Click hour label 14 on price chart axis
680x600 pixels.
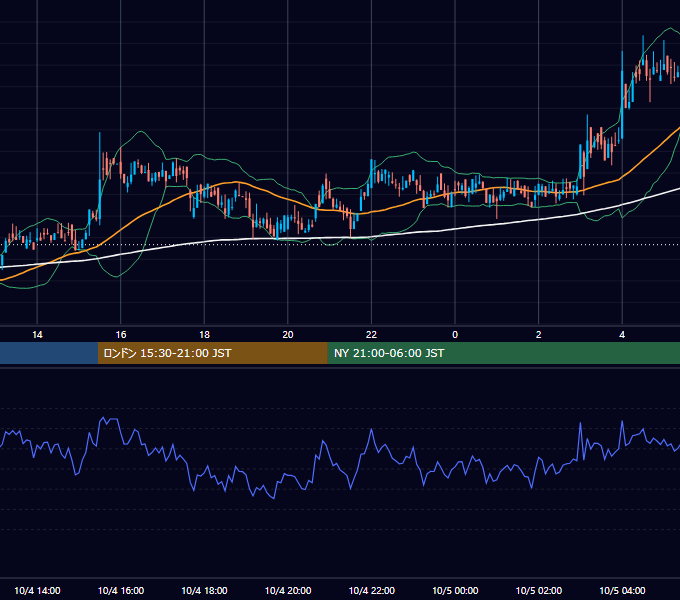coord(37,335)
